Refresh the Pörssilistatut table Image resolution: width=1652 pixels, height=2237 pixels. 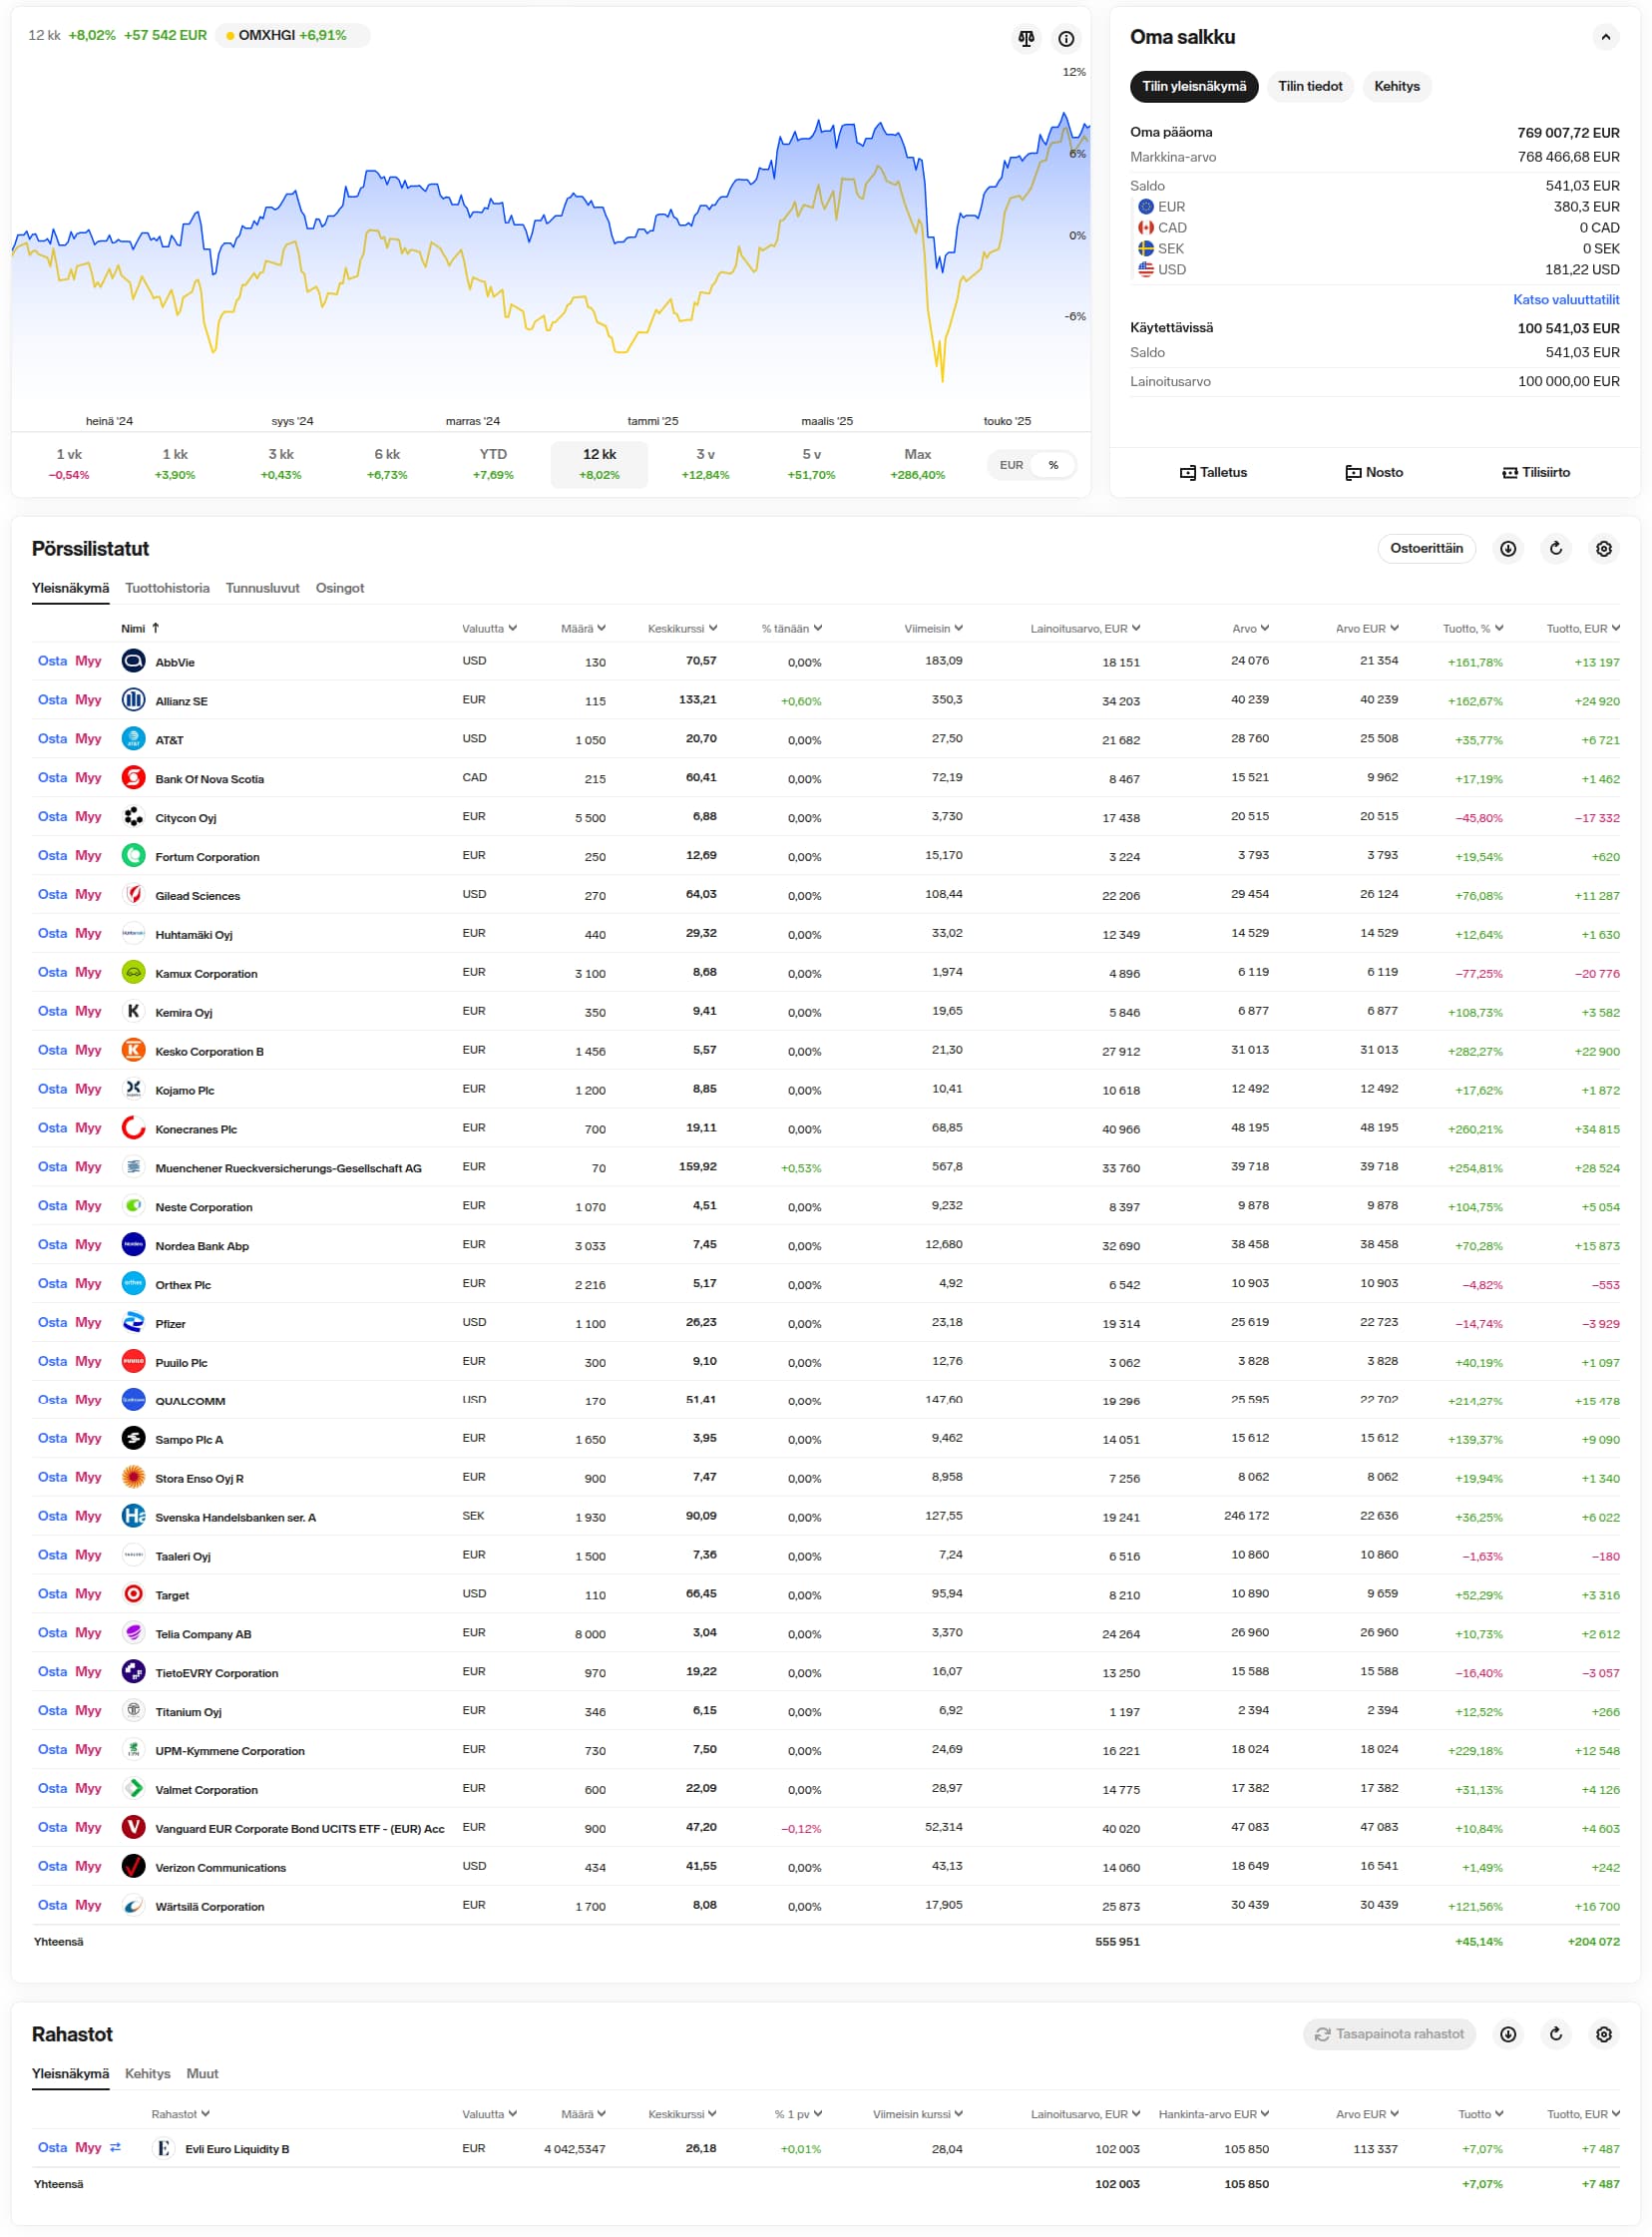[1555, 549]
